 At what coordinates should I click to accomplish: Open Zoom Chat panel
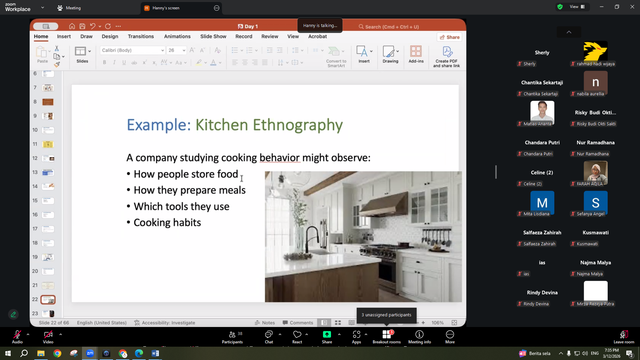coord(269,337)
